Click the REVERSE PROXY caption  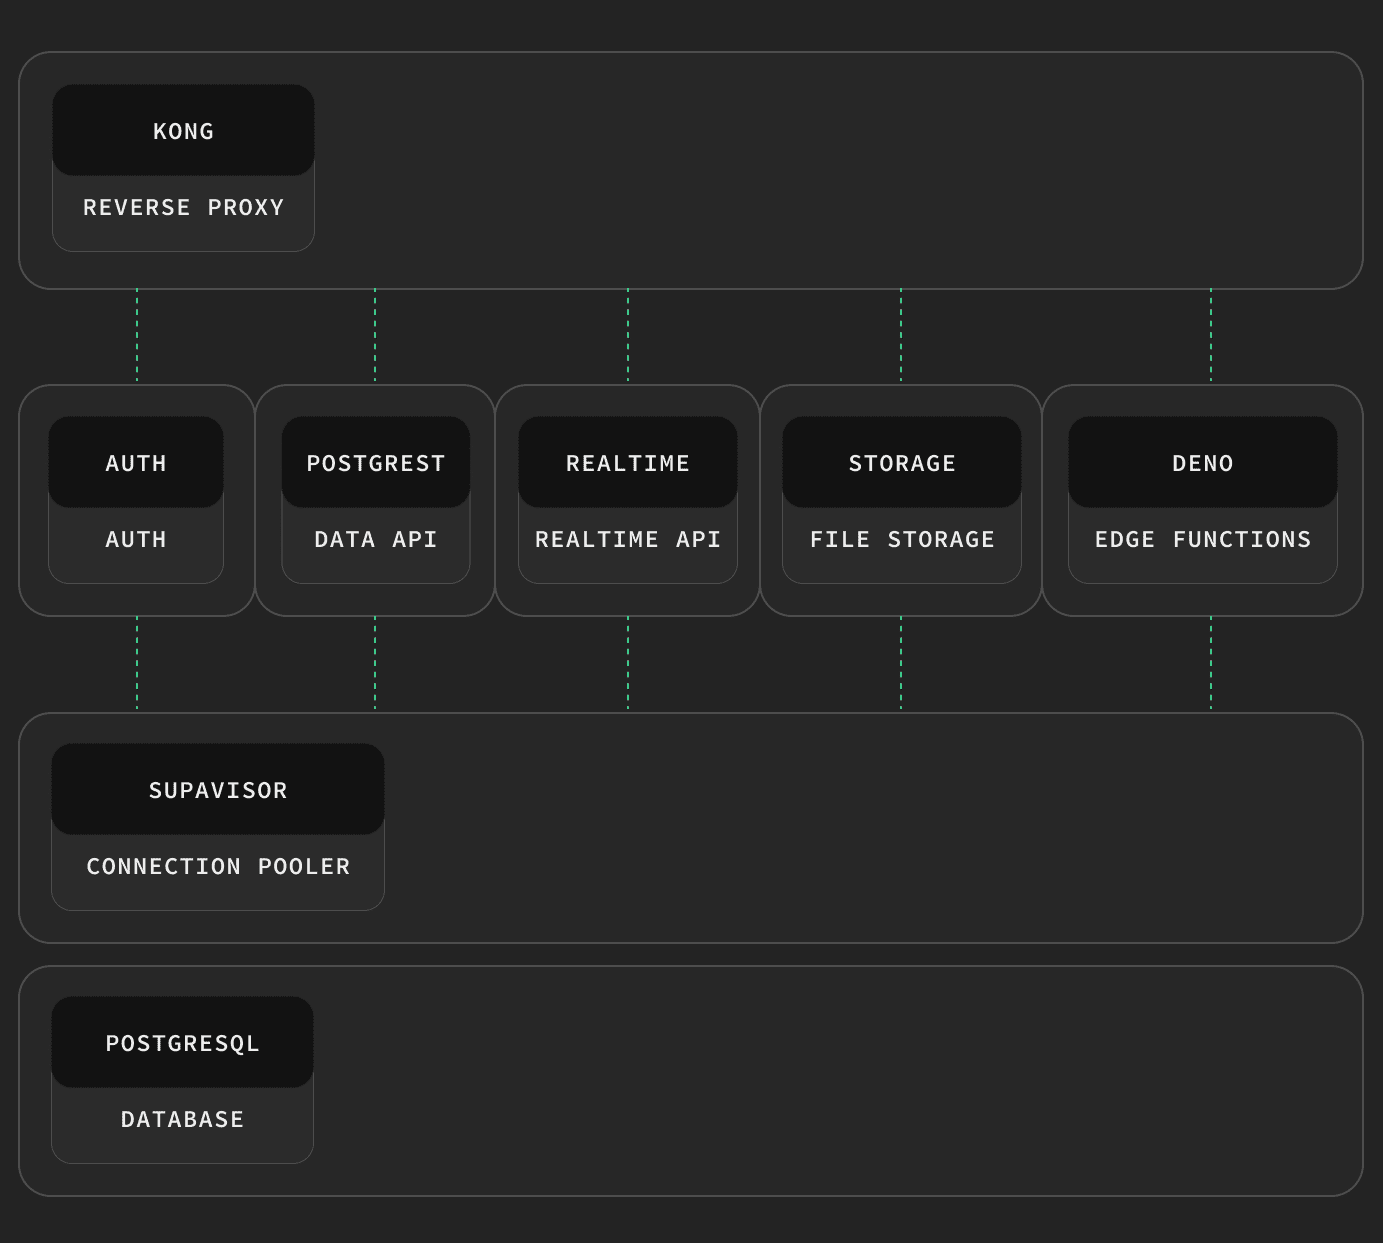point(183,207)
